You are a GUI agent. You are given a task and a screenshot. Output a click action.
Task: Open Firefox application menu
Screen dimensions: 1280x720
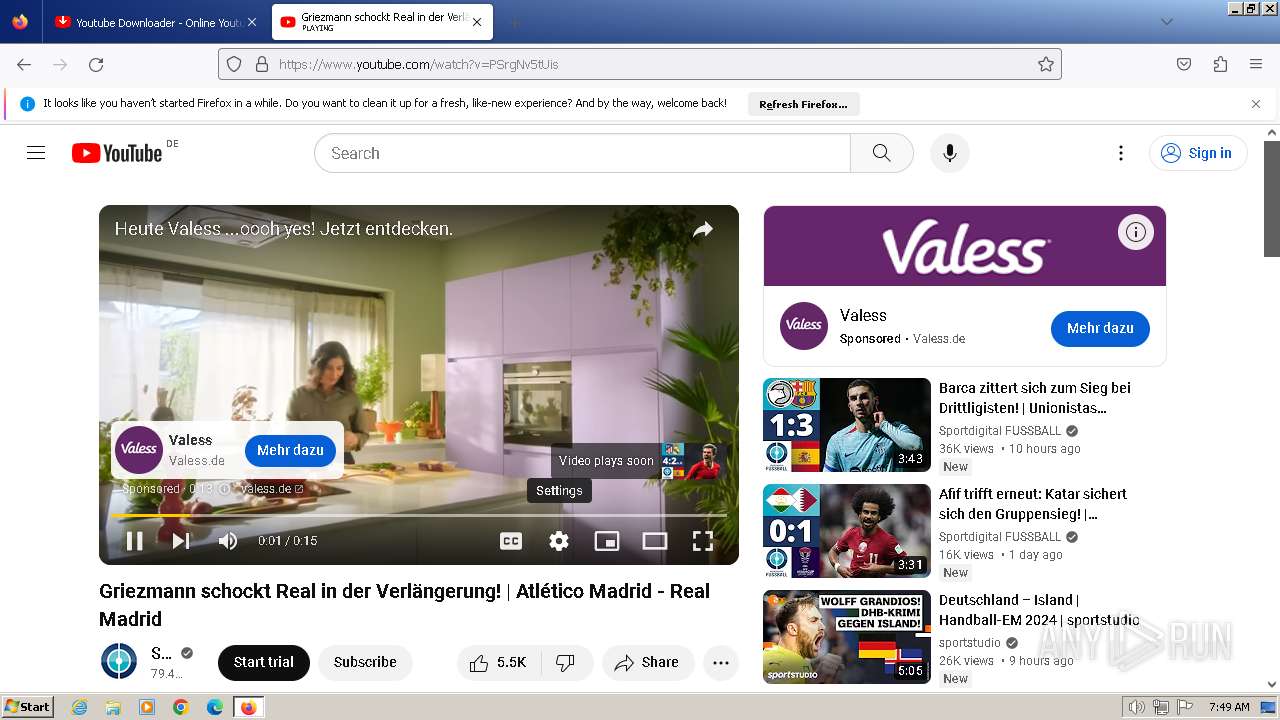pos(1256,64)
